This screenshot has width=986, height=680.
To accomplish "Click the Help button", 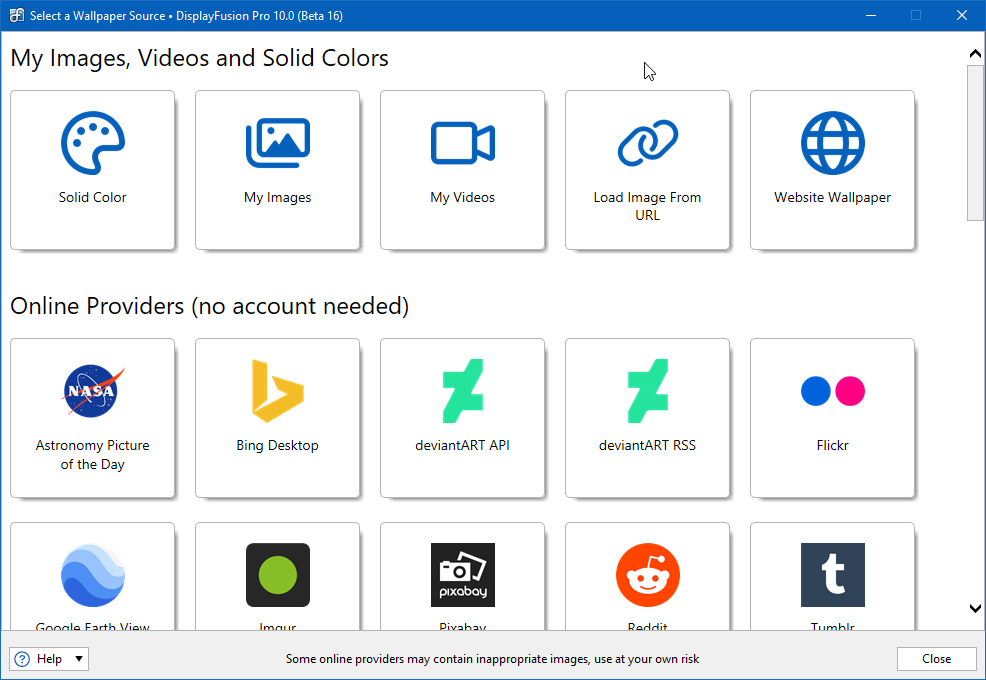I will coord(40,659).
